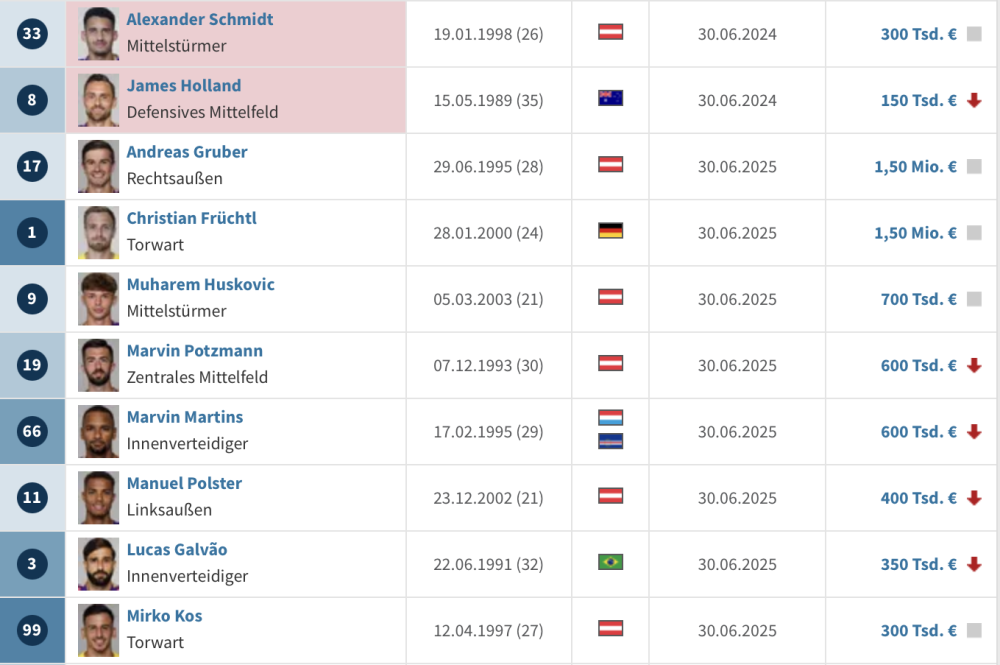1000x665 pixels.
Task: Click Marvin Martins' portrait thumbnail
Action: tap(99, 431)
